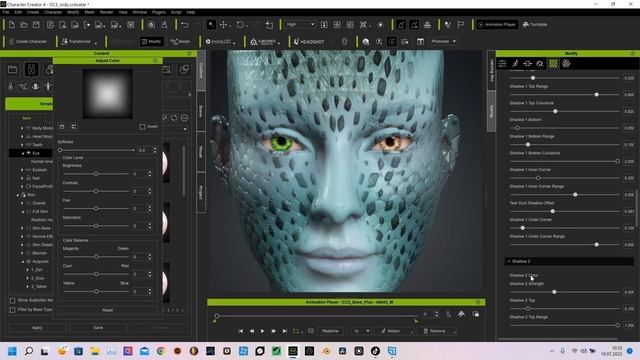Click the Reset button in Adjust Color

tap(107, 310)
